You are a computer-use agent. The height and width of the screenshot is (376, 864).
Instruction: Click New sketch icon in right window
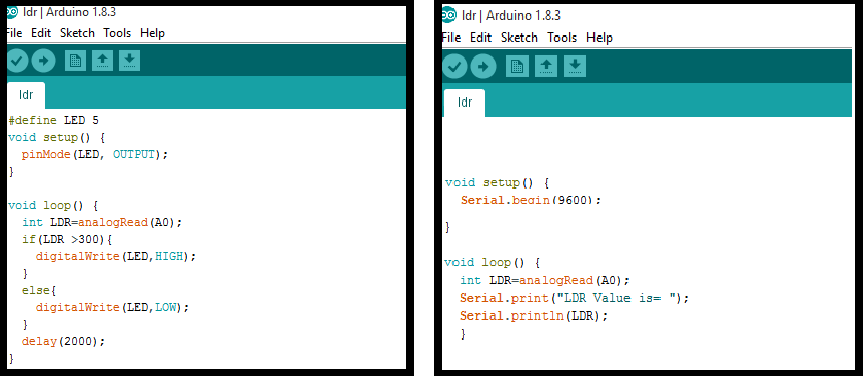[517, 67]
